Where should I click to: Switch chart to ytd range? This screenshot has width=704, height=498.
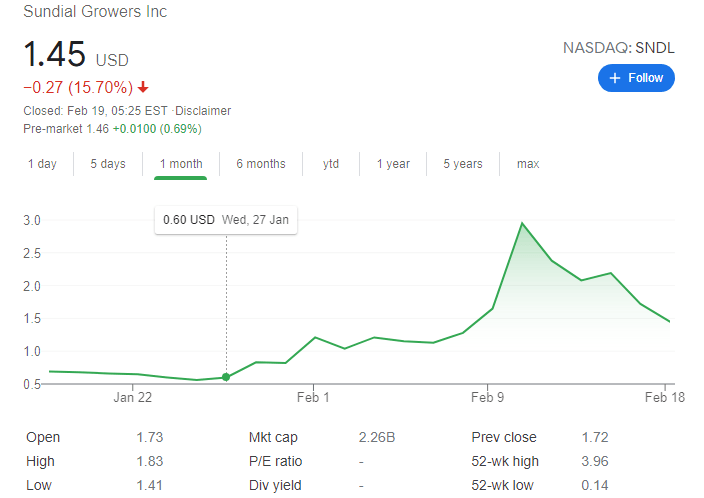pos(331,164)
